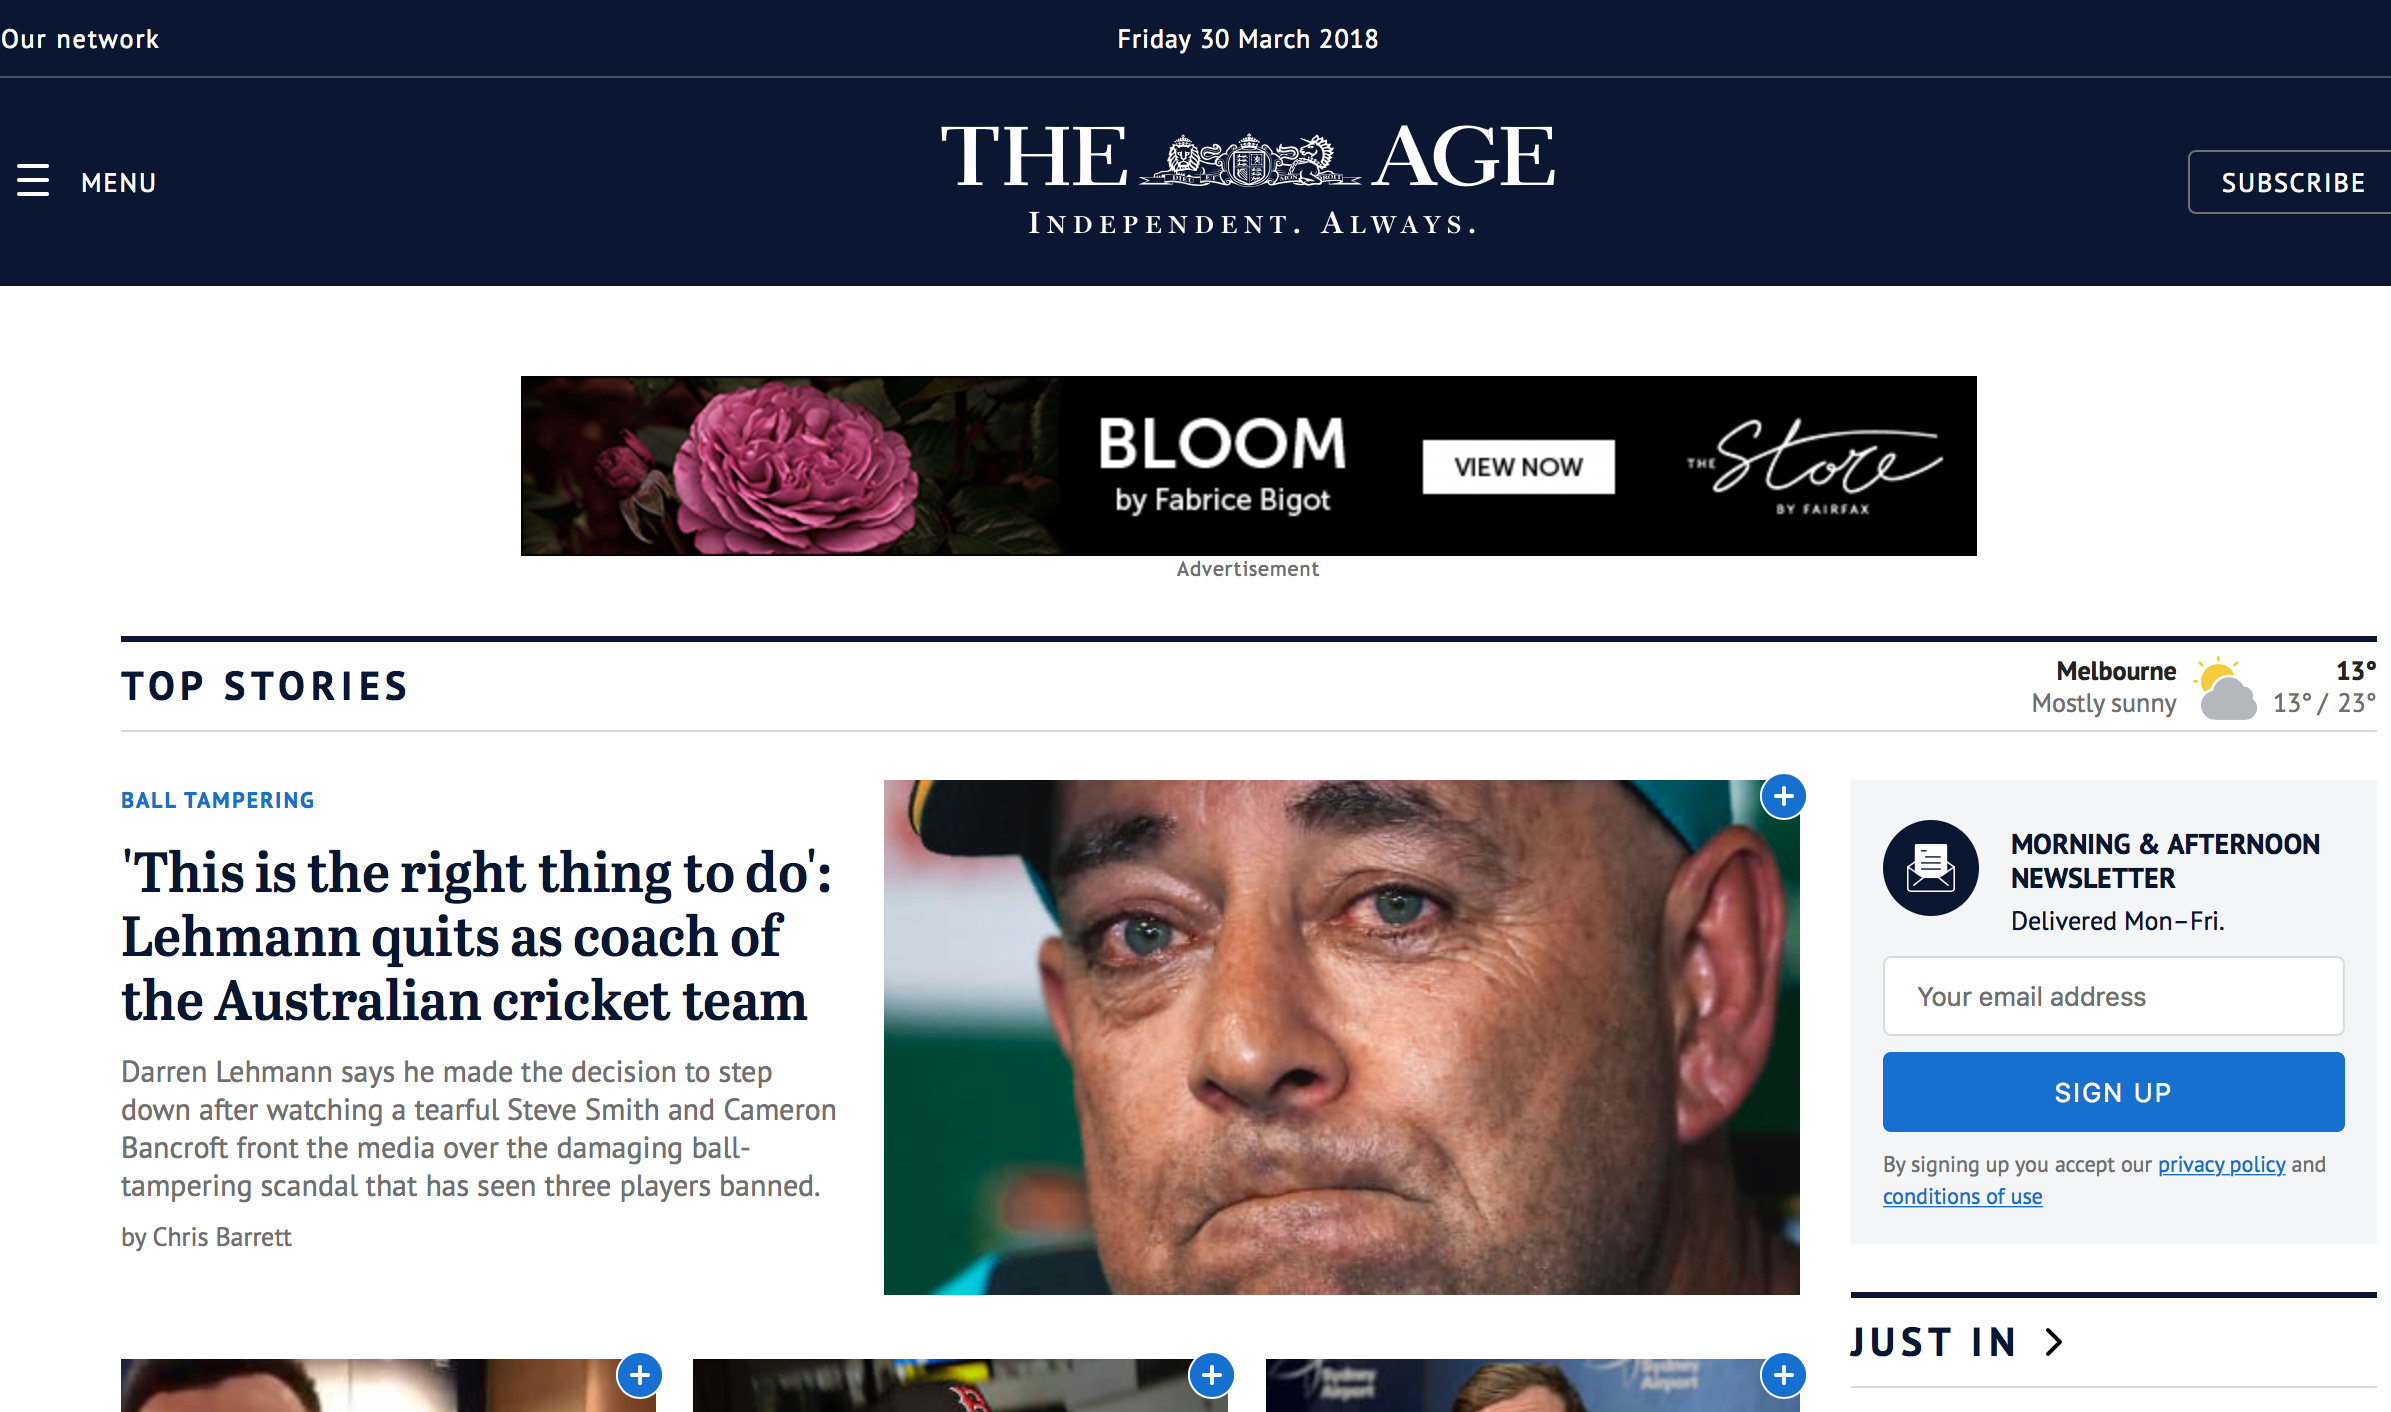2391x1412 pixels.
Task: Open the Lehmann quits headline article
Action: (476, 936)
